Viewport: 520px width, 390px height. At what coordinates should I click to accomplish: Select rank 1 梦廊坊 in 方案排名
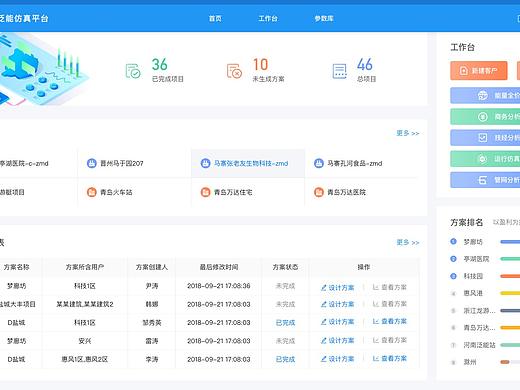click(473, 242)
